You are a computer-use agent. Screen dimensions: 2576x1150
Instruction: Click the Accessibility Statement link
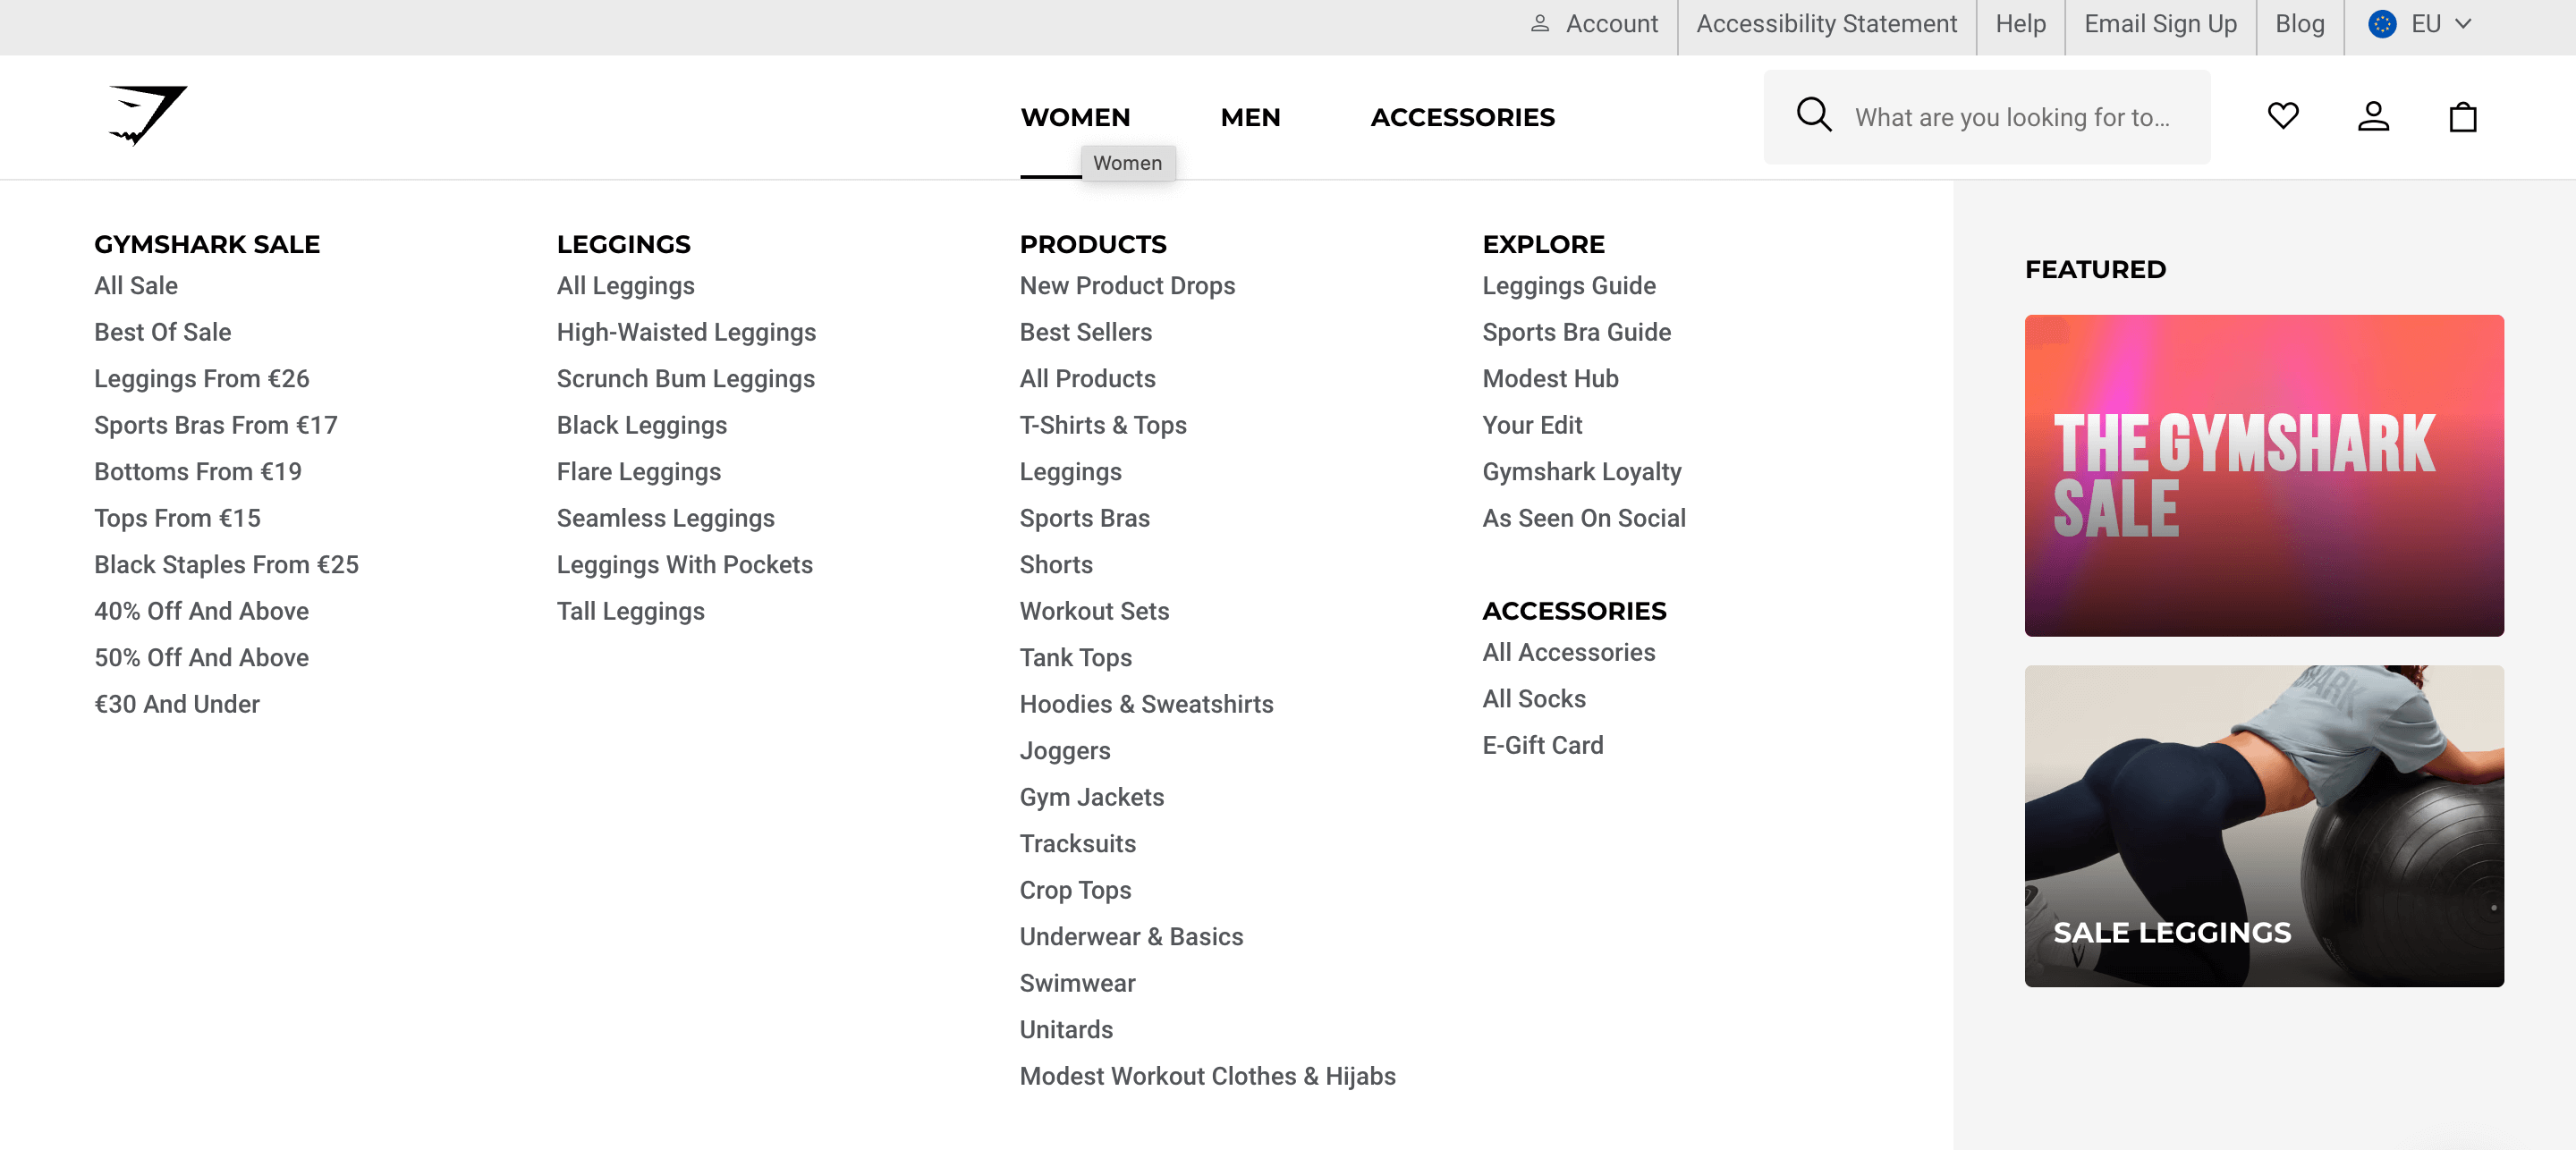click(x=1826, y=23)
